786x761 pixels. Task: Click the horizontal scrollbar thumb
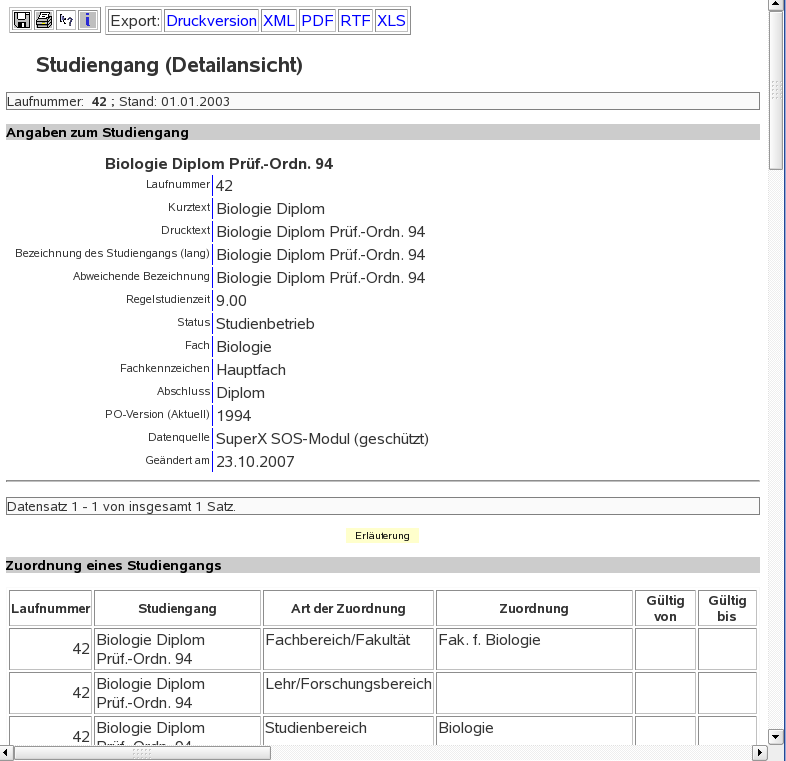[x=142, y=752]
